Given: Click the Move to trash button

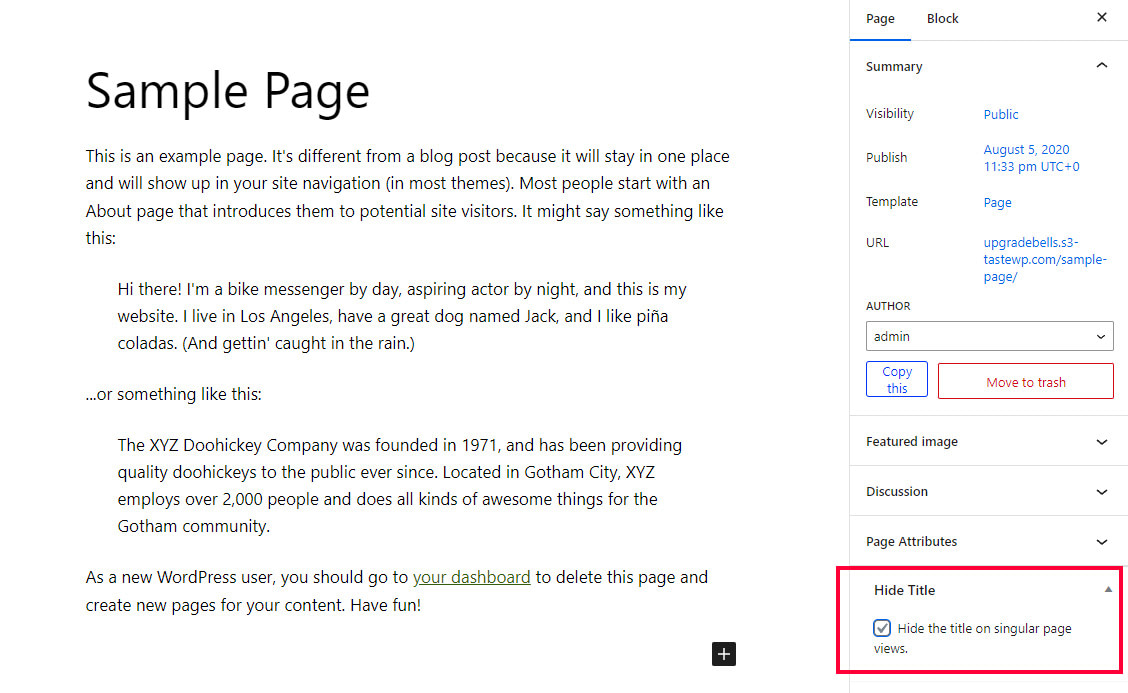Looking at the screenshot, I should [1026, 381].
